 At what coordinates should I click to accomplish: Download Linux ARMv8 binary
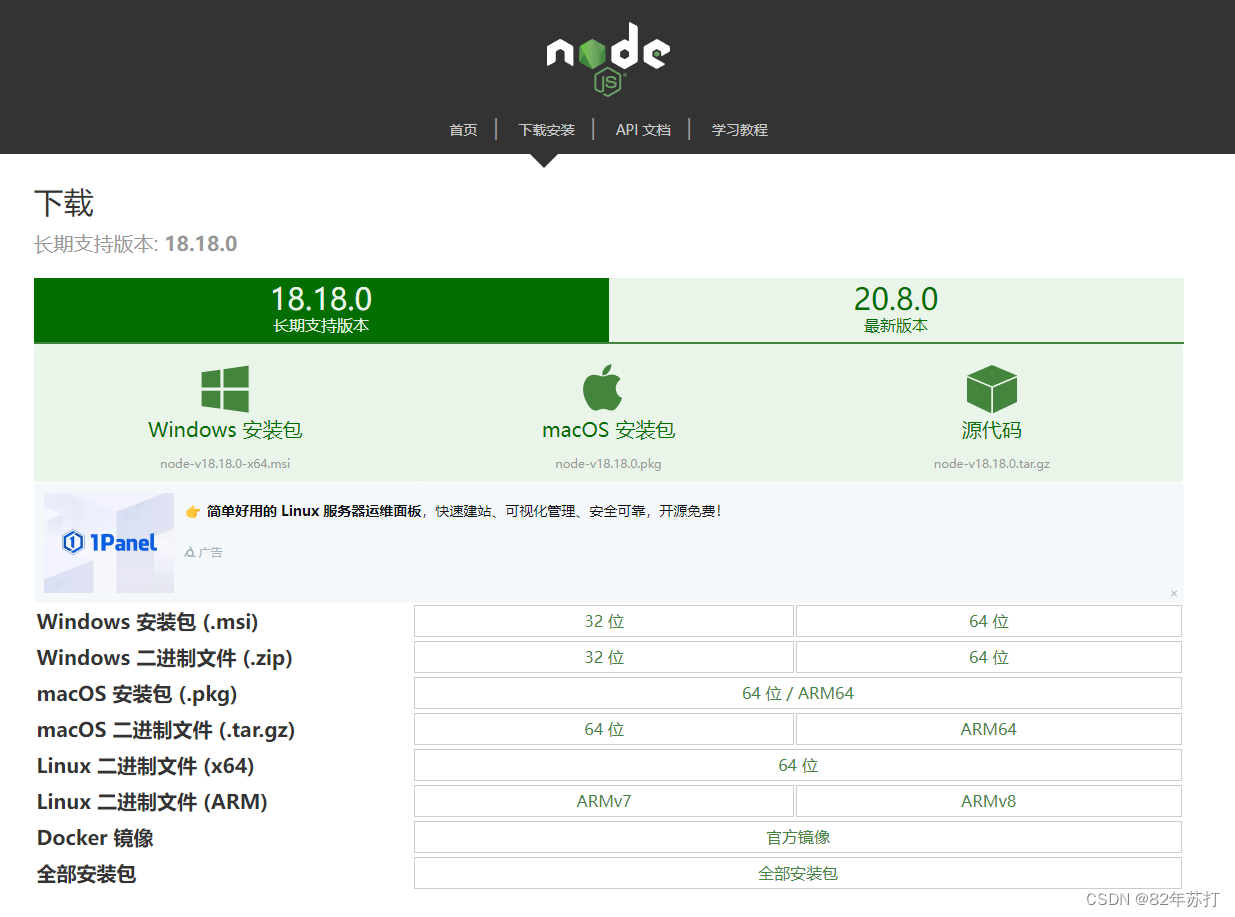point(989,801)
